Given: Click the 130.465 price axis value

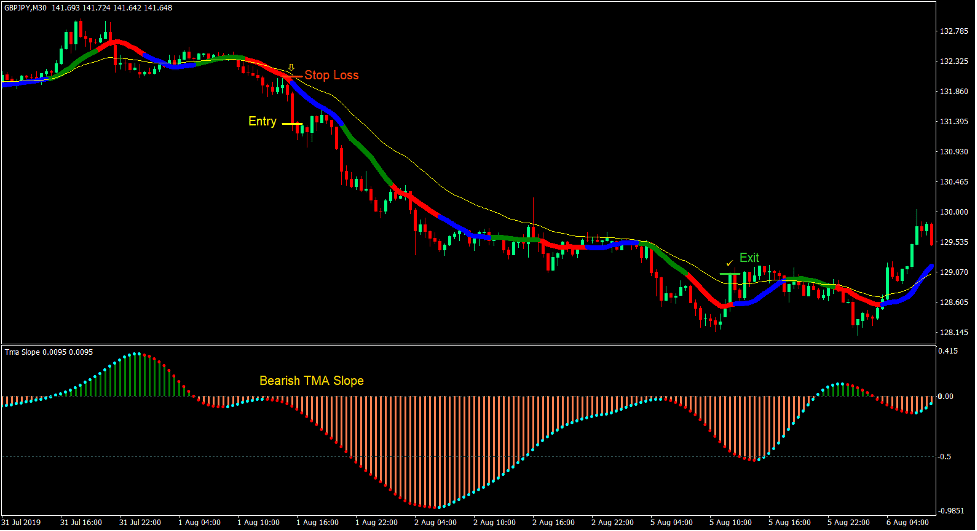Looking at the screenshot, I should pos(953,182).
